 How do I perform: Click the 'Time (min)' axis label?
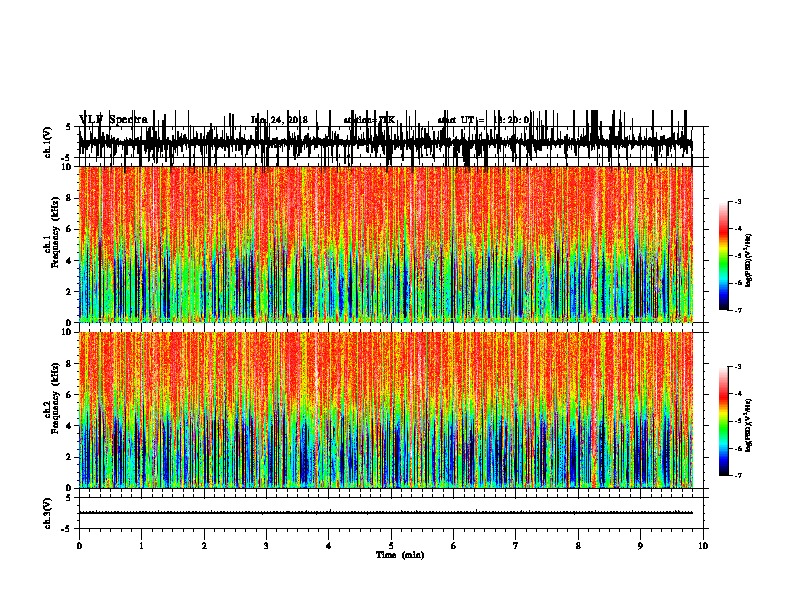(x=400, y=555)
